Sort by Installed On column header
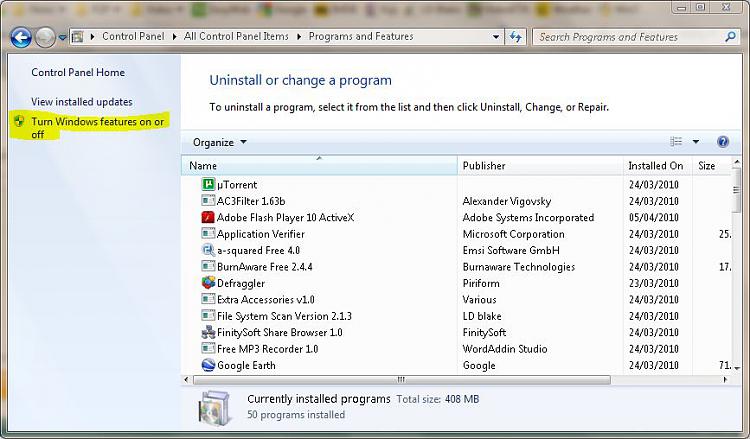The image size is (750, 439). pyautogui.click(x=657, y=165)
